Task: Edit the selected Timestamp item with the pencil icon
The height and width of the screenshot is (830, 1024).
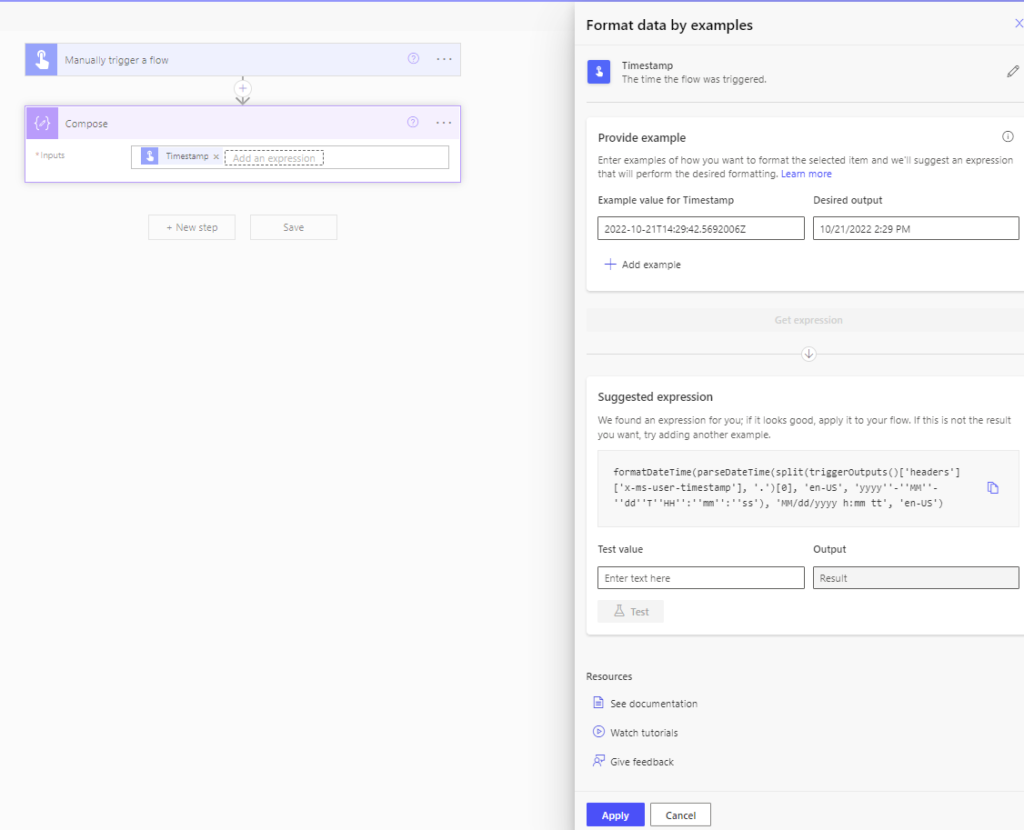Action: (1013, 72)
